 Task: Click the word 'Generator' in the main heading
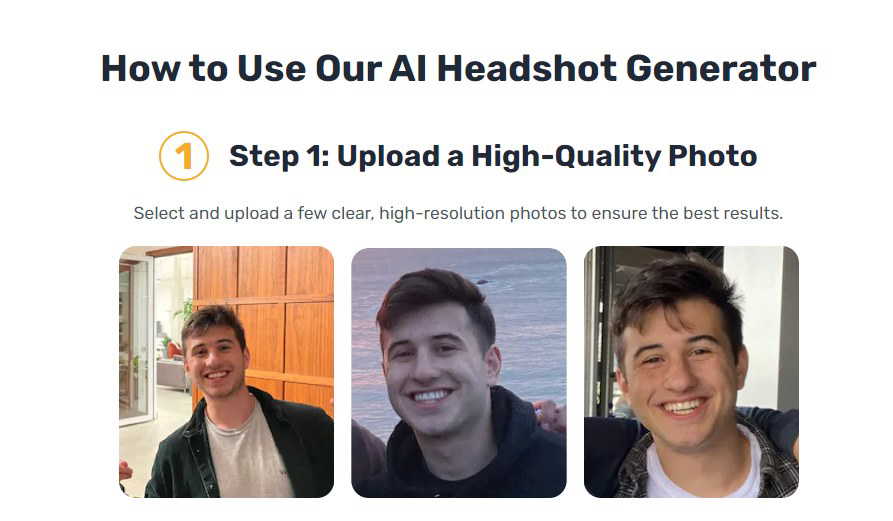tap(721, 69)
